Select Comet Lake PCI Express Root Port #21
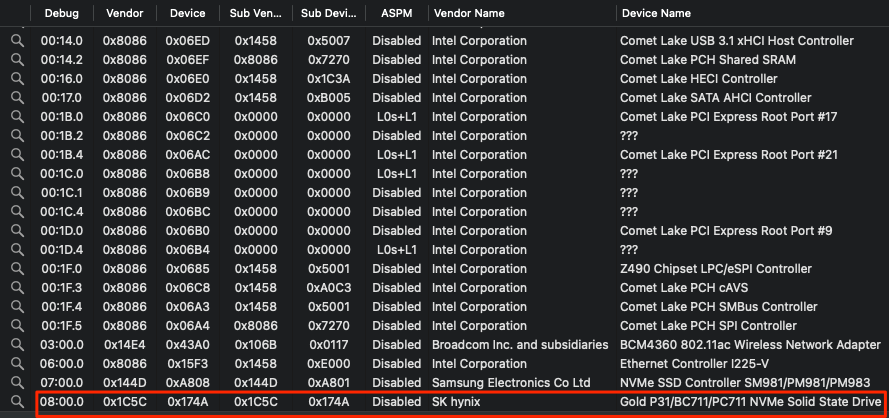 coord(729,155)
